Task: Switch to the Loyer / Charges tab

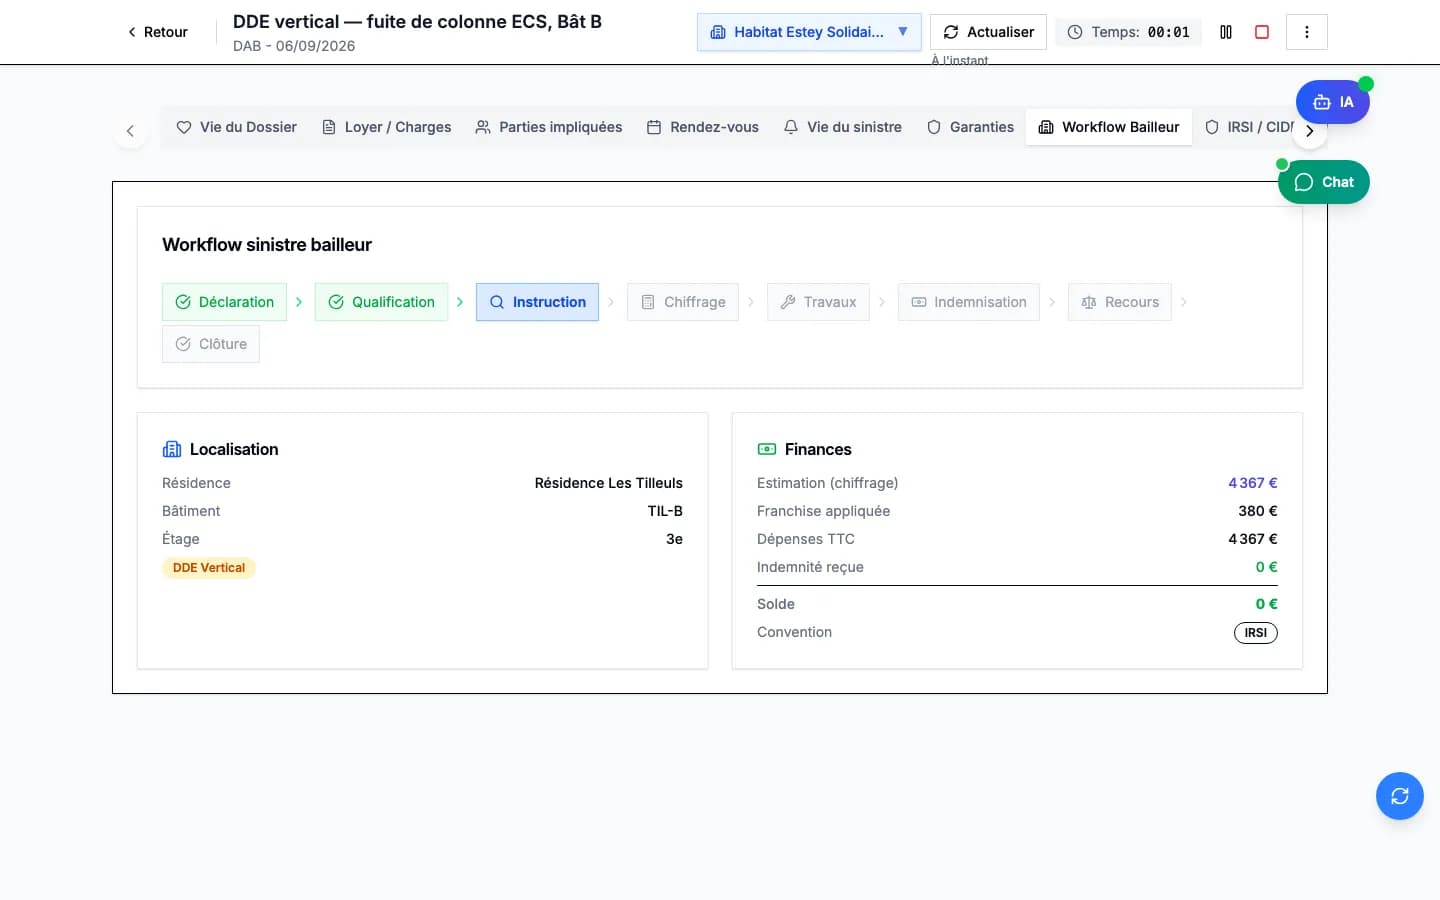Action: [x=386, y=127]
